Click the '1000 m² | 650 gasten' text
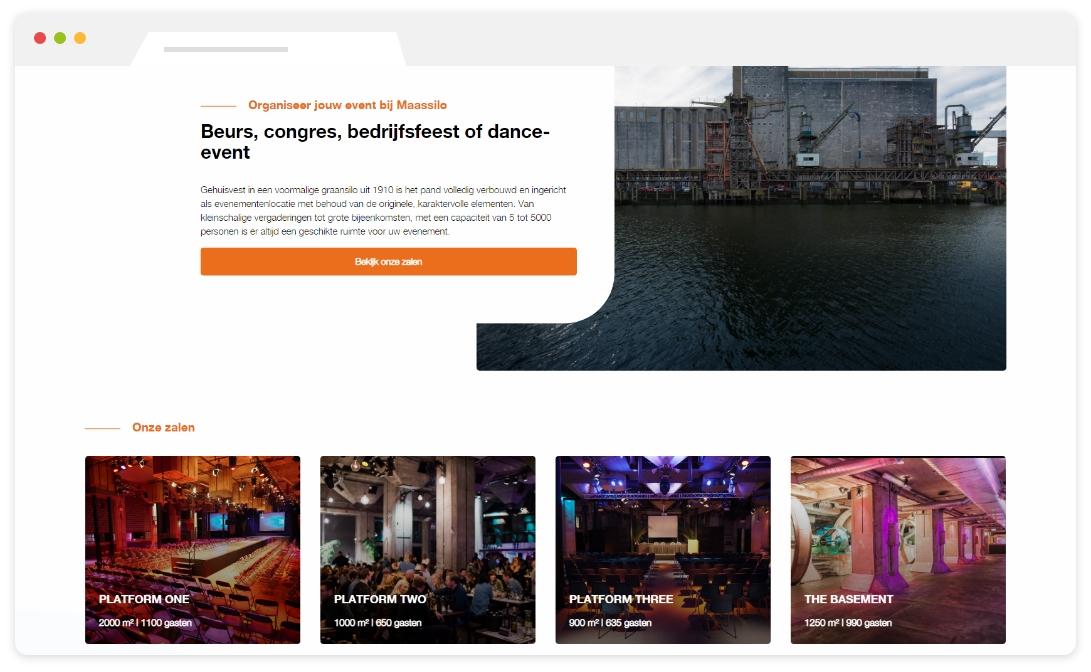Screen dimensions: 1091x672 [377, 623]
